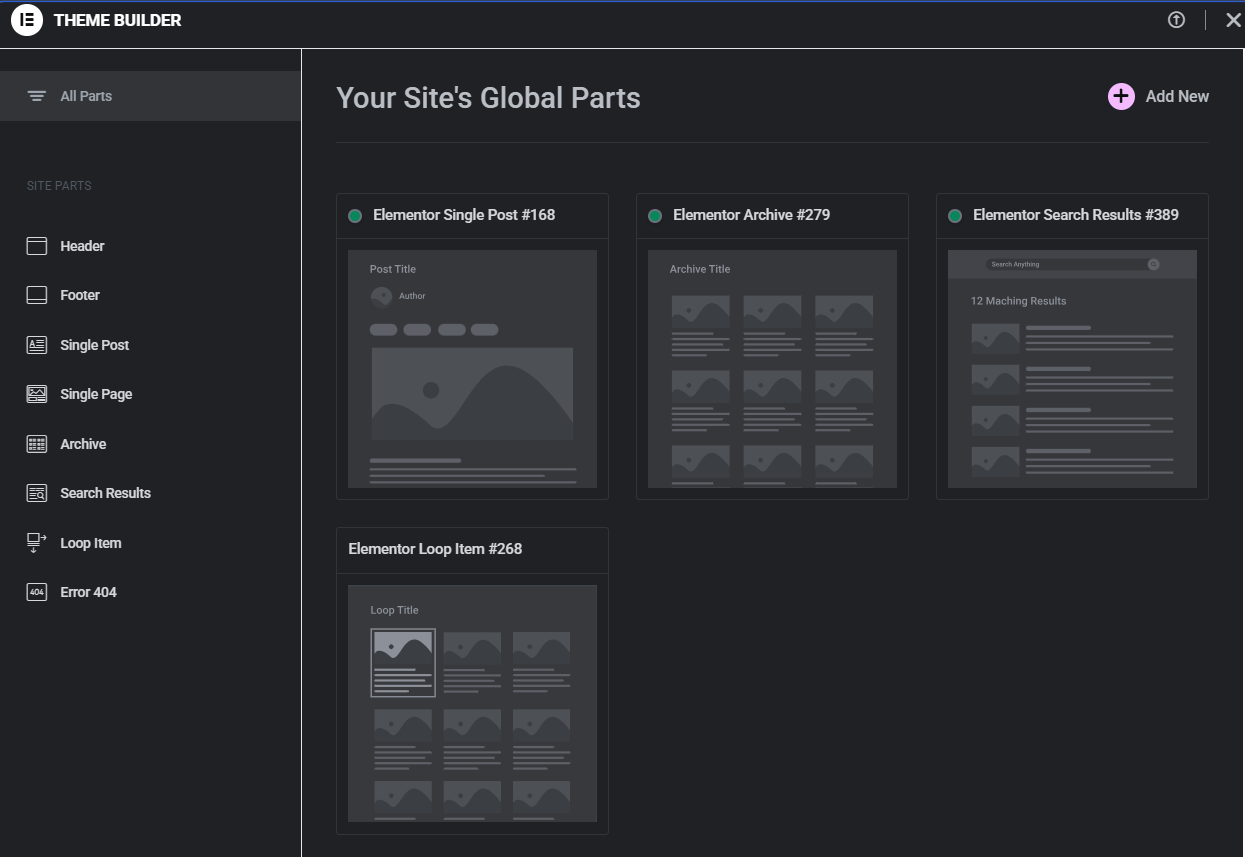Open Elementor Loop Item #268 title
This screenshot has width=1245, height=857.
435,549
